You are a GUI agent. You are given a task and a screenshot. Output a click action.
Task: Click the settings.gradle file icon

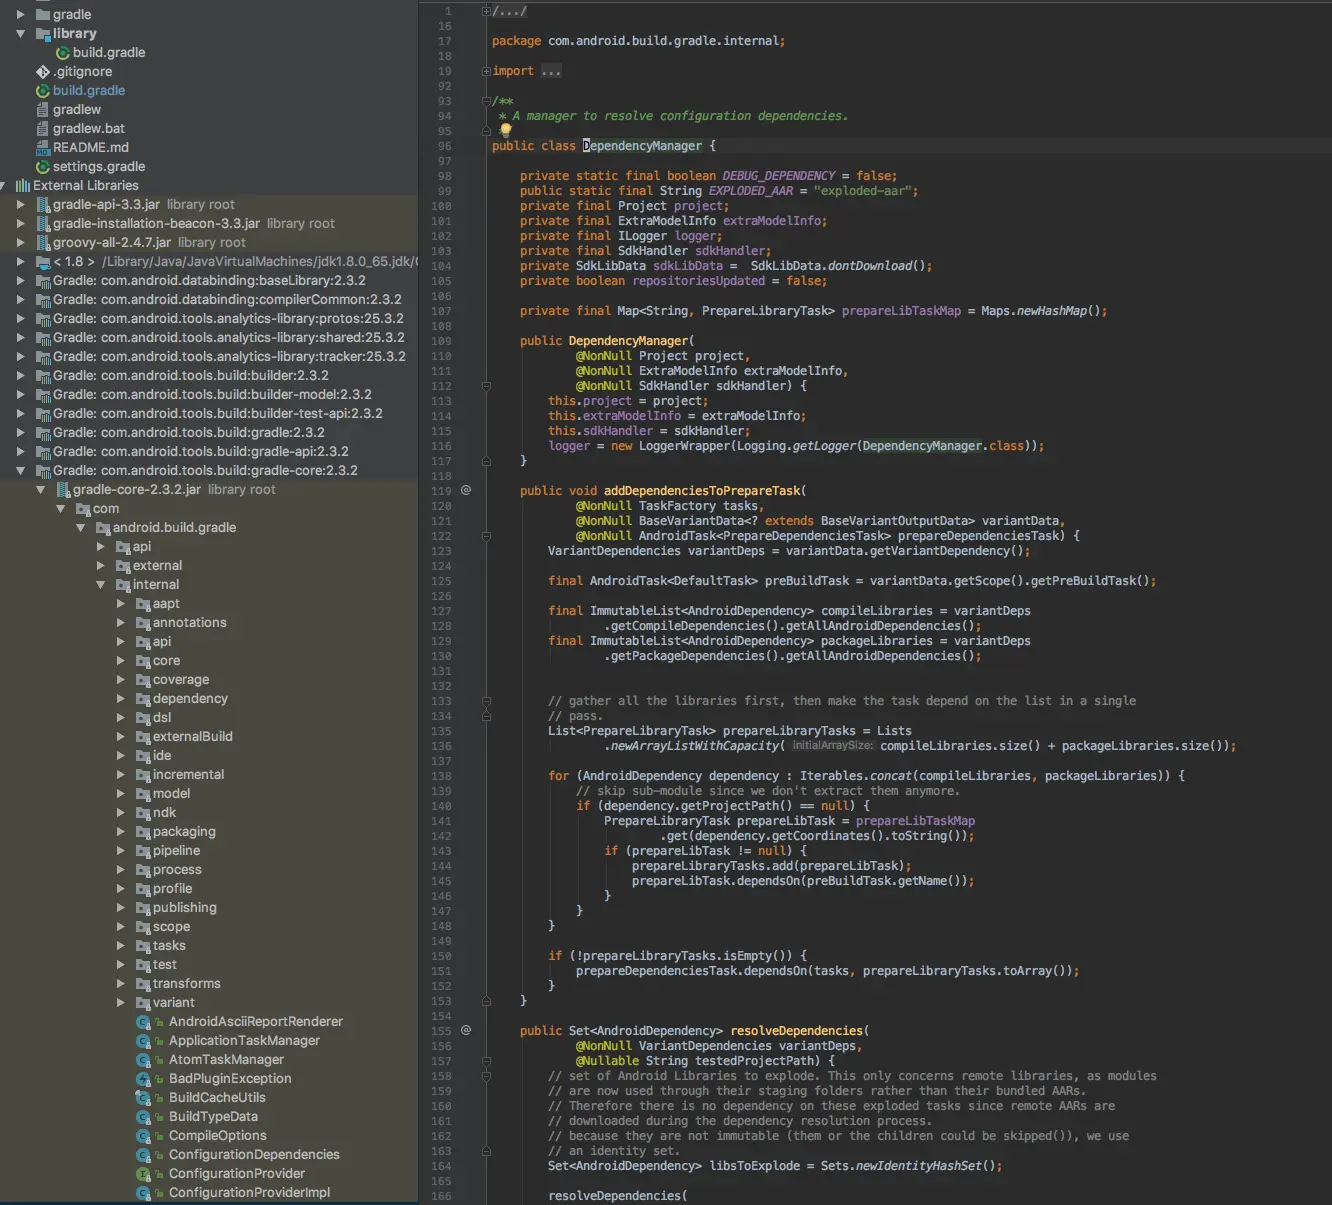point(42,166)
